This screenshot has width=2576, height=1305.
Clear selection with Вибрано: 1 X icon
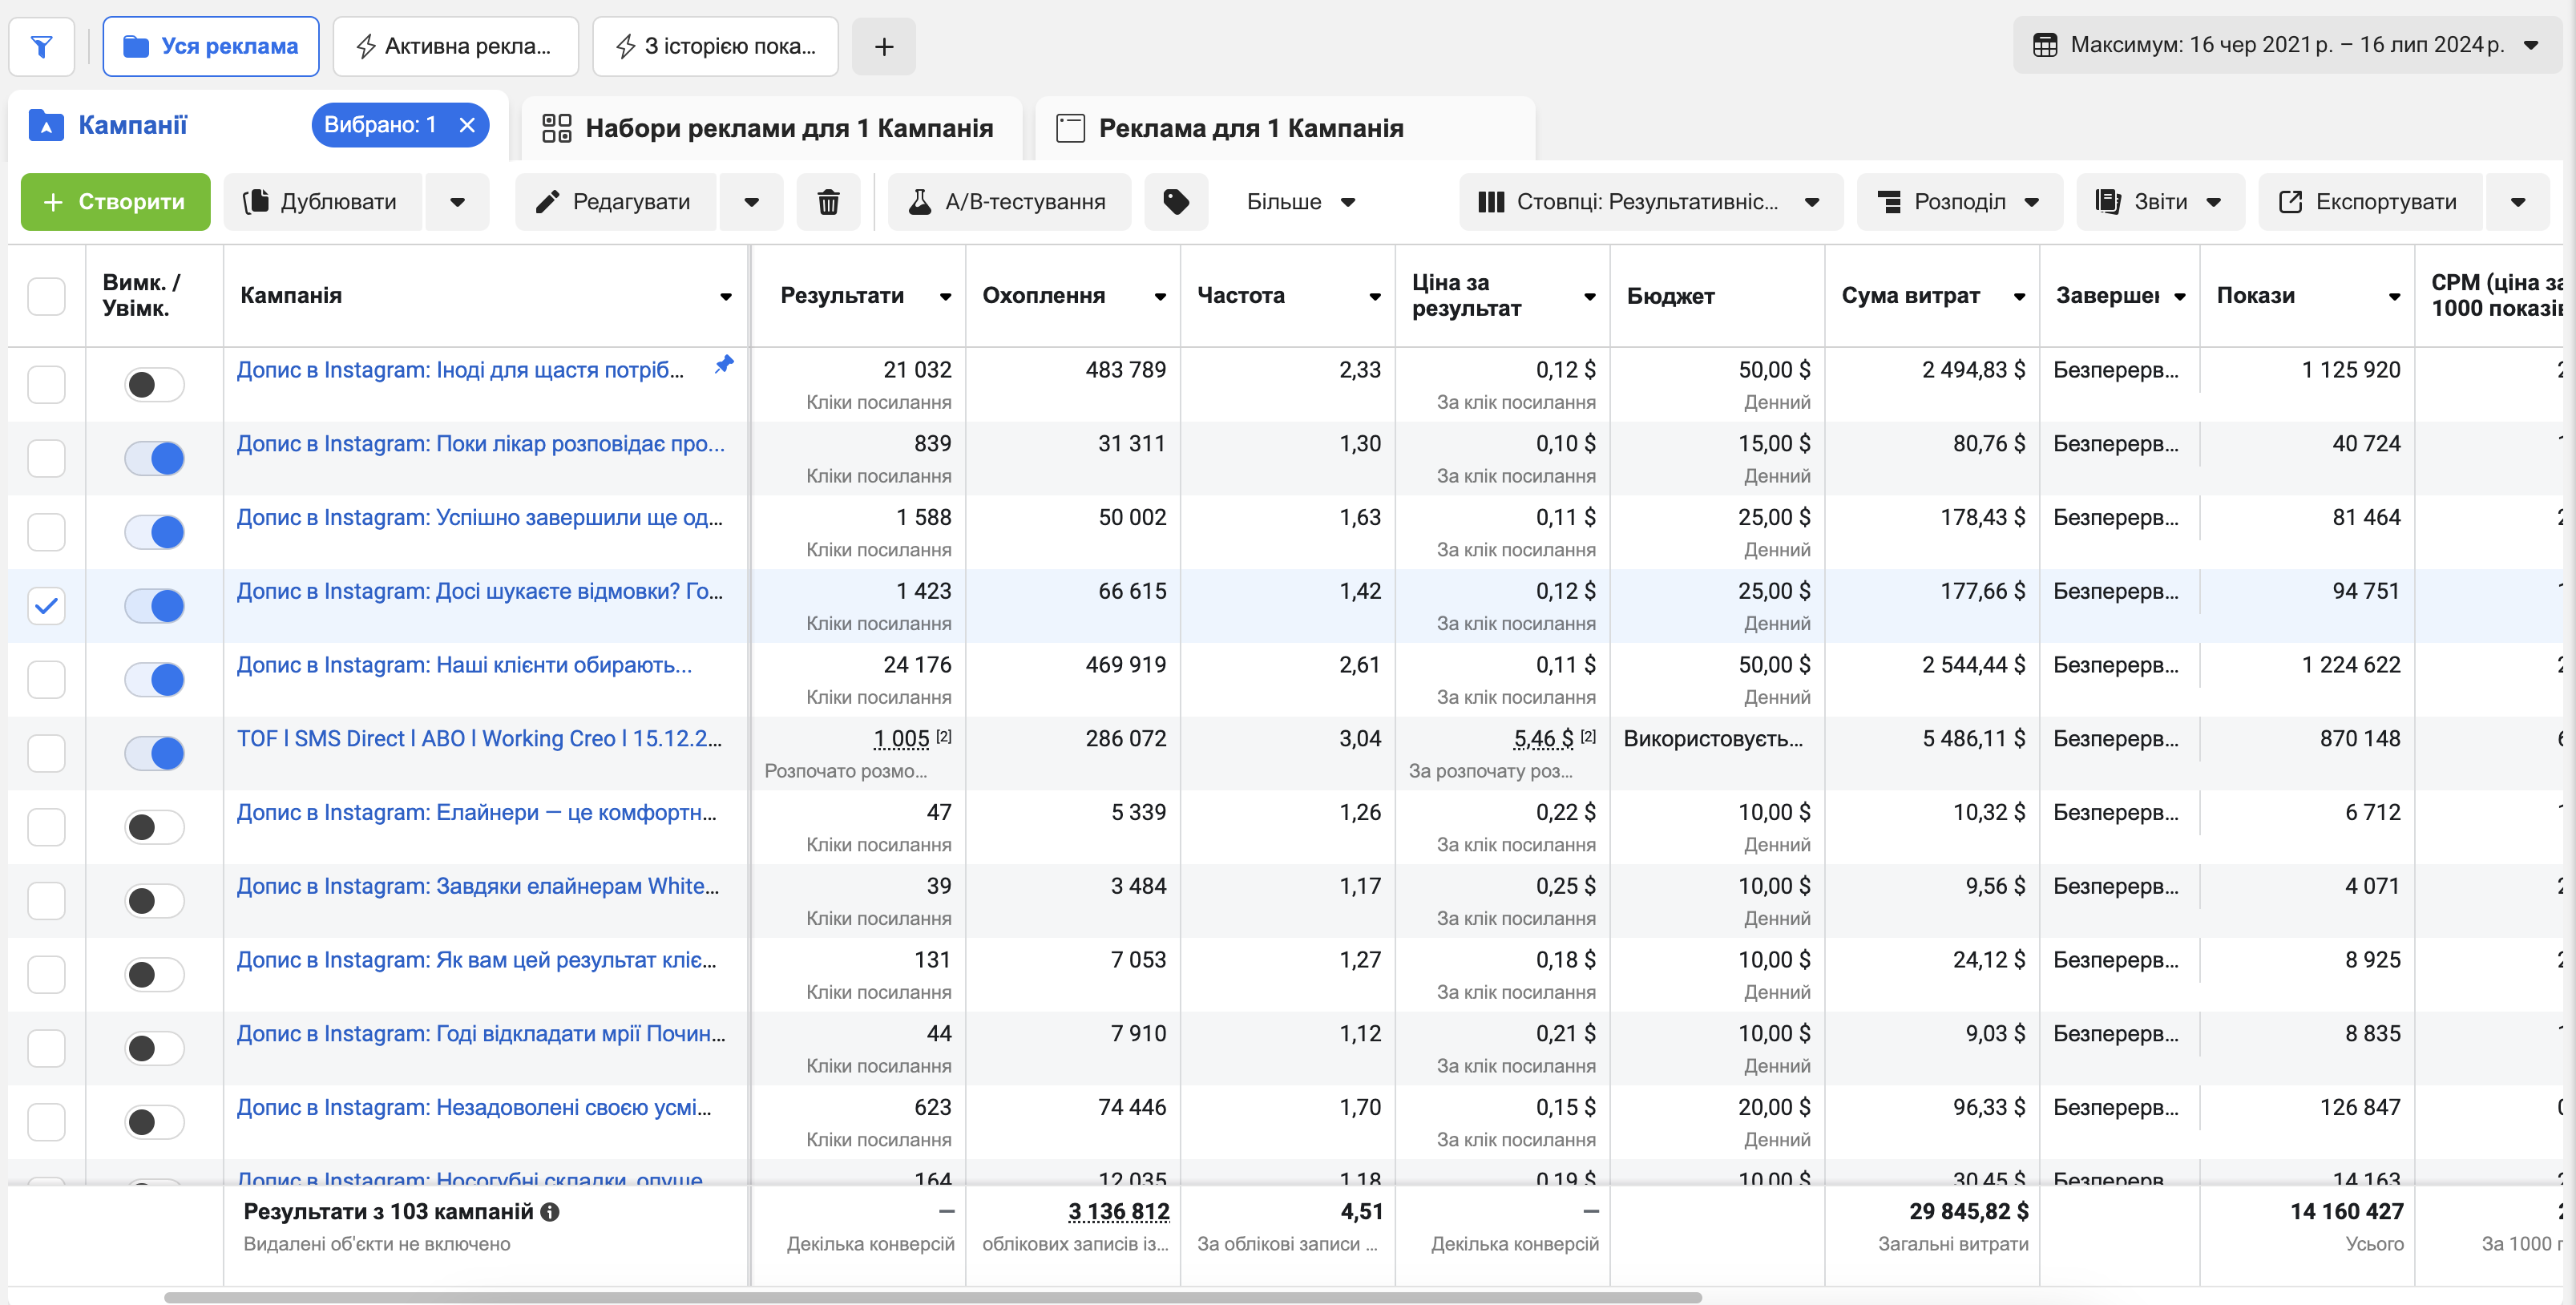click(467, 125)
